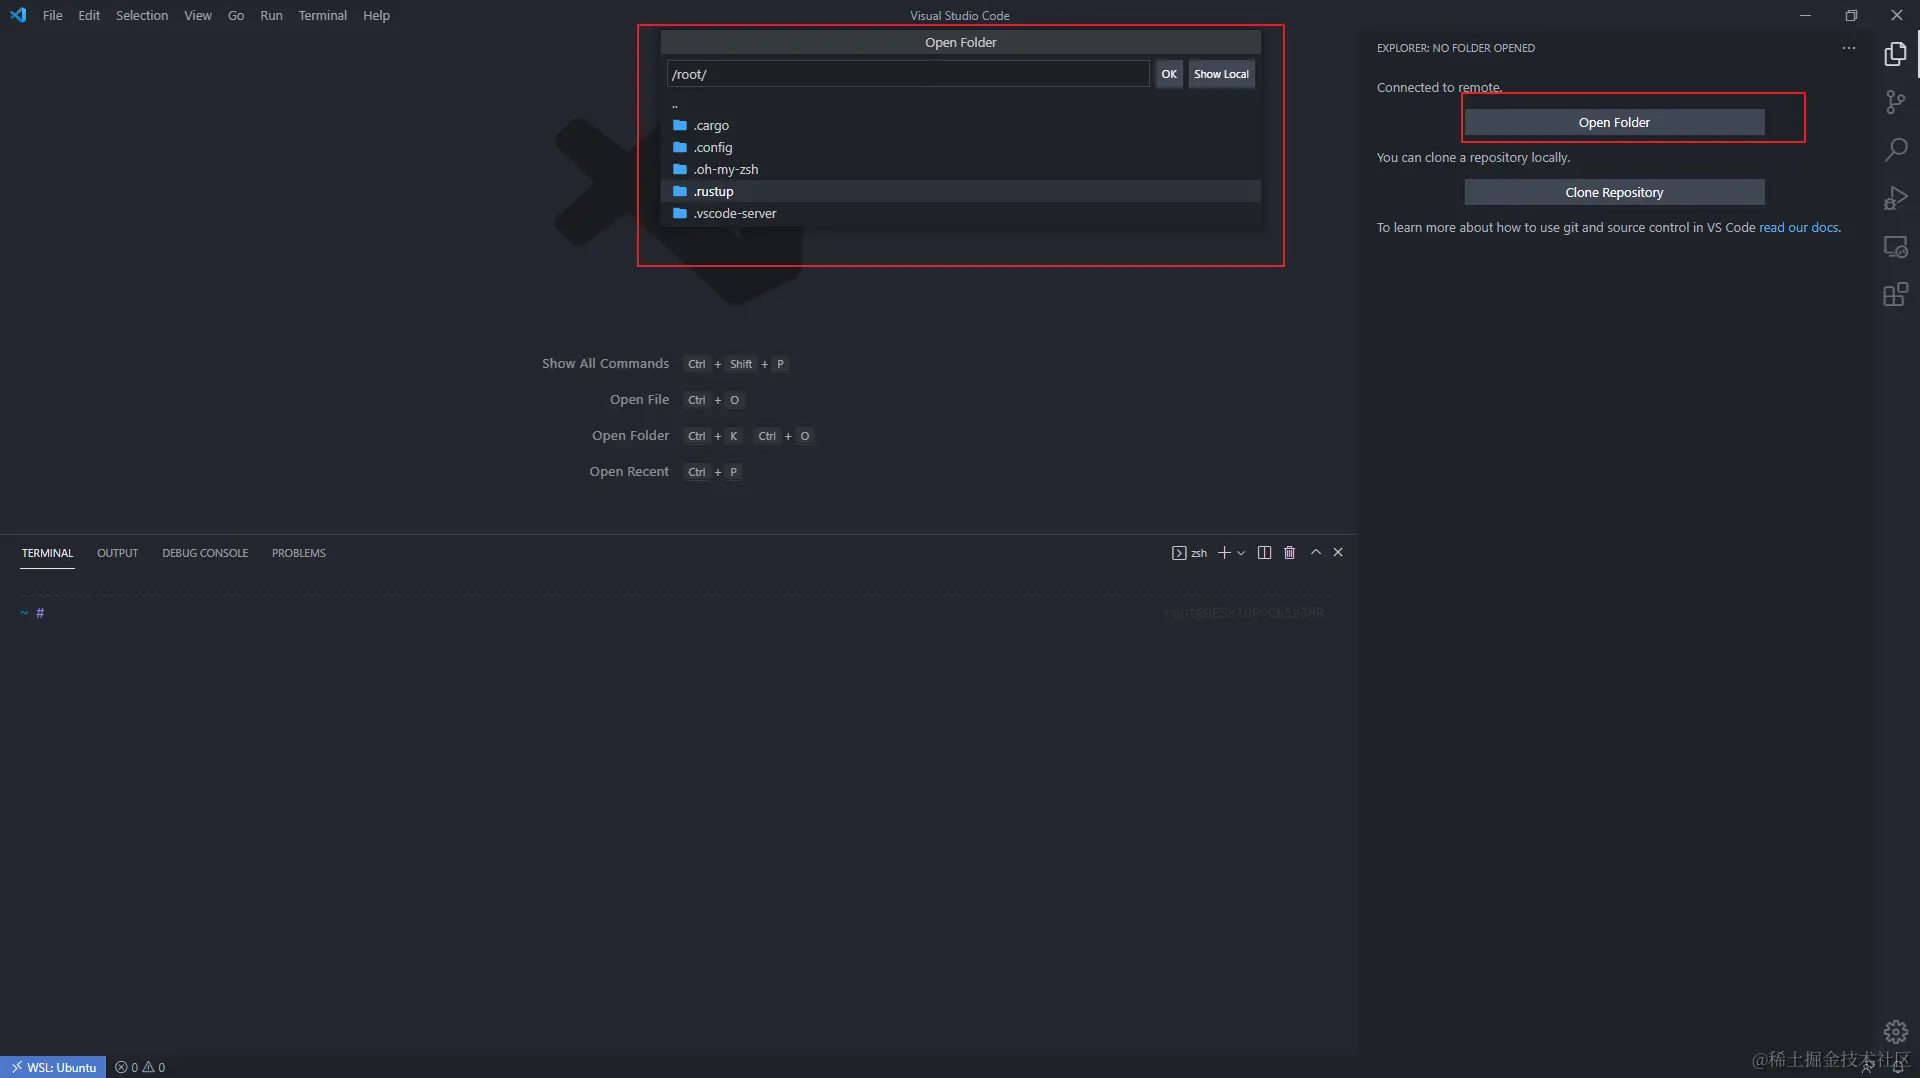Select the .rustup folder
The image size is (1920, 1078).
(960, 191)
